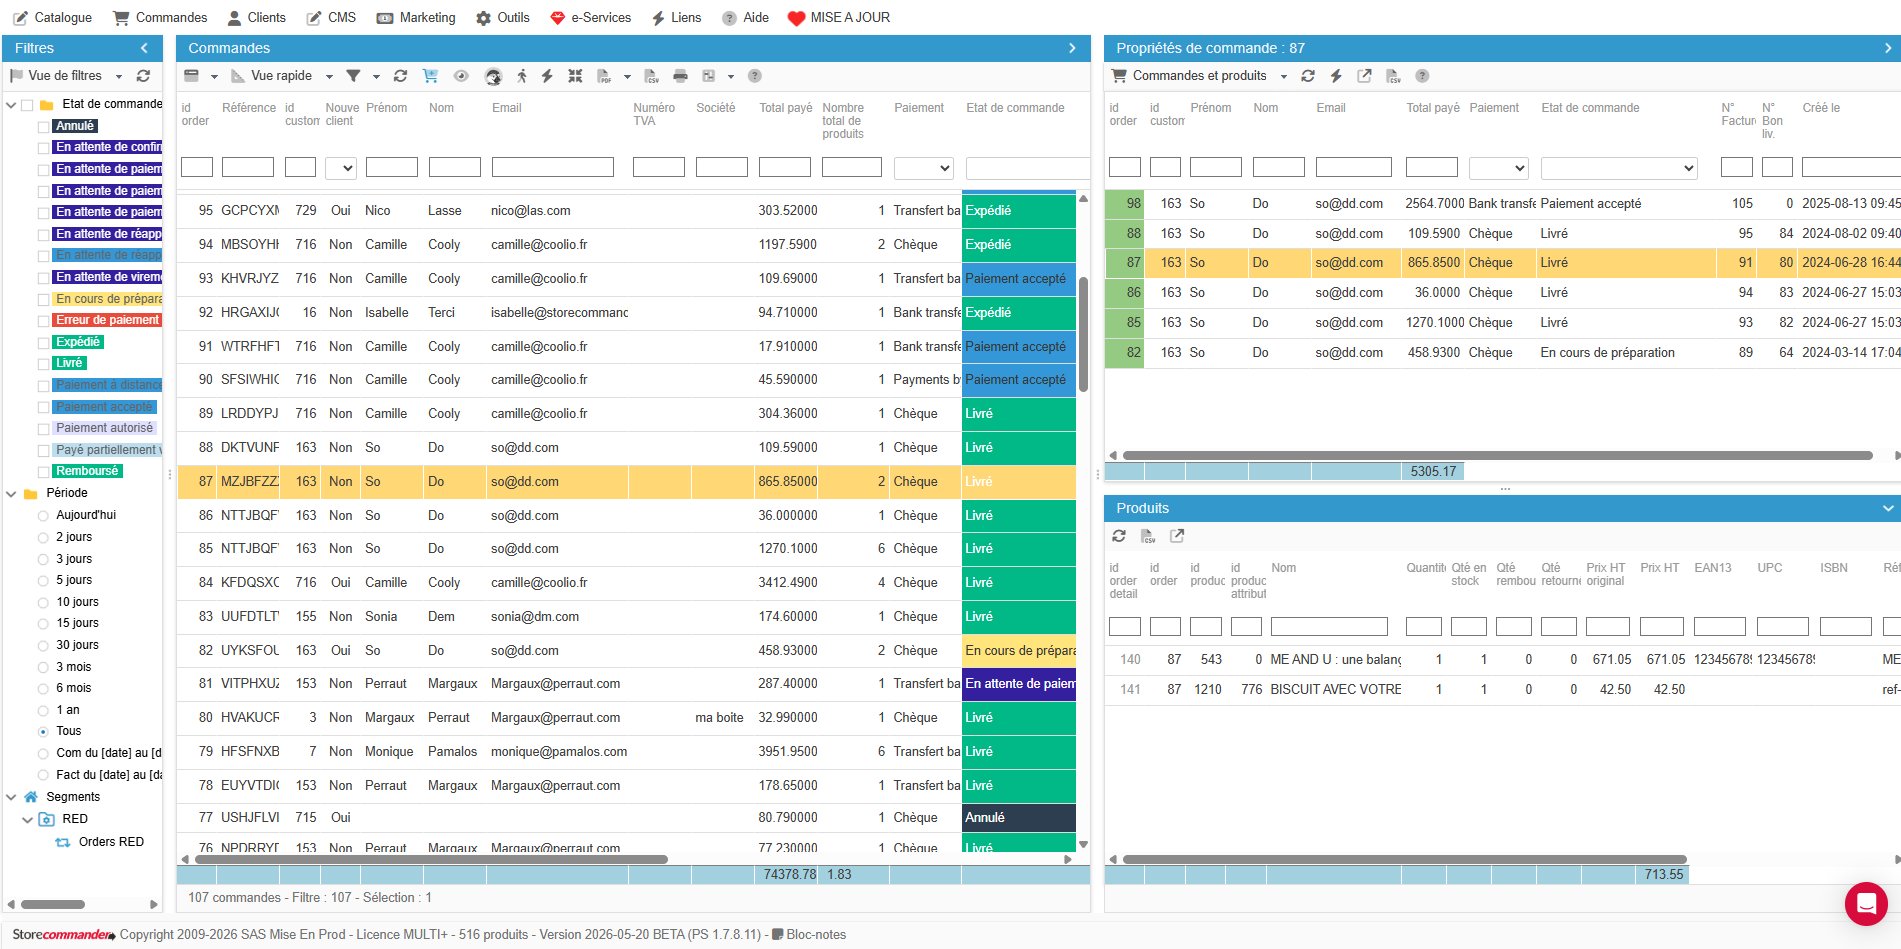
Task: Open Bloc-notes in the footer
Action: click(809, 935)
